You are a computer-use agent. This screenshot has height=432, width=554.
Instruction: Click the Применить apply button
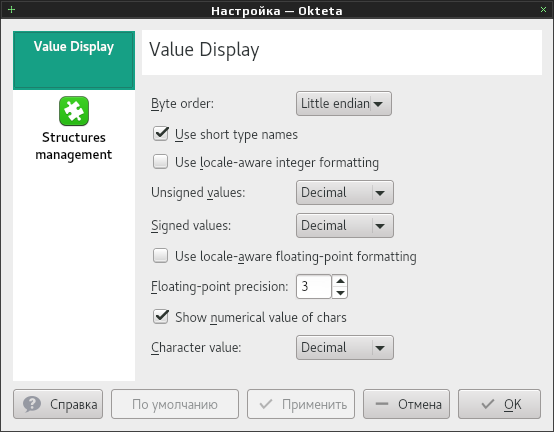(301, 404)
